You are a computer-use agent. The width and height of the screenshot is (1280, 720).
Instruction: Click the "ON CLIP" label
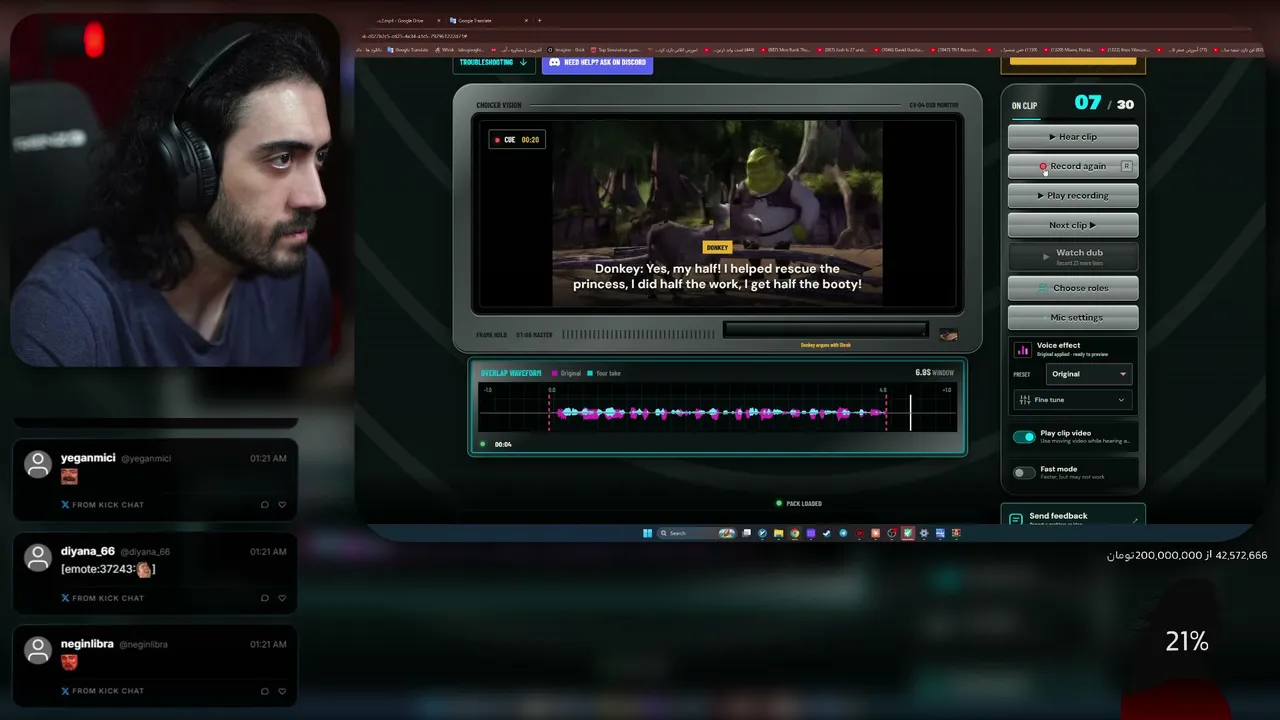pos(1024,105)
